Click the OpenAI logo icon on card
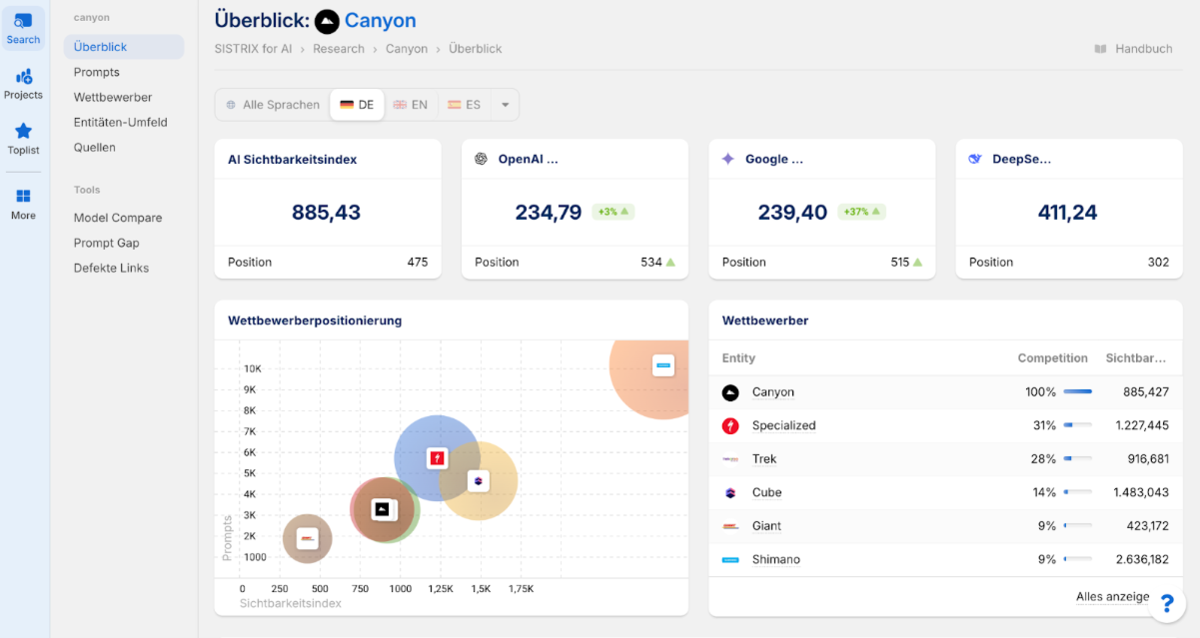 (481, 159)
